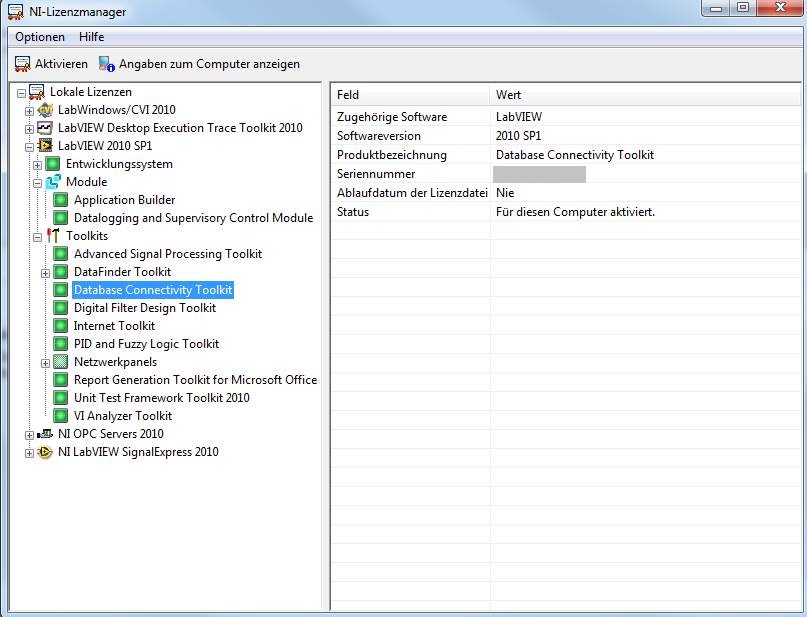Click the 'Ablaufdatum der Lizenzdatei' field label
807x617 pixels.
(412, 193)
